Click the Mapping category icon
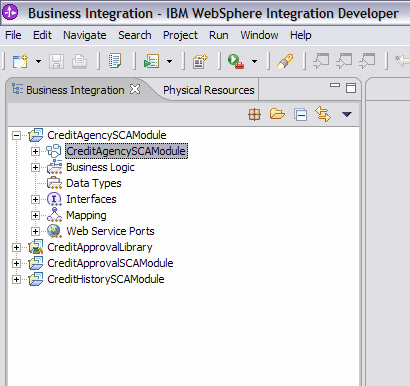This screenshot has height=386, width=410. point(54,215)
